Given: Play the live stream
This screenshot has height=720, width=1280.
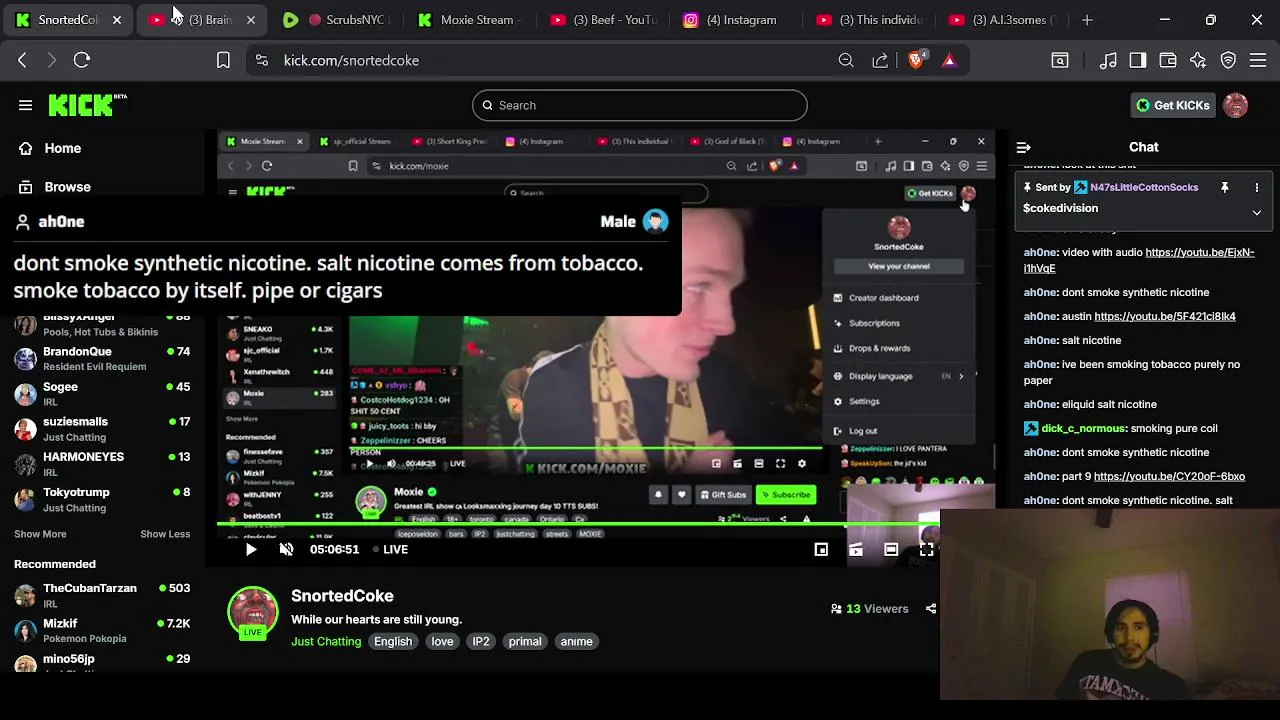Looking at the screenshot, I should (x=251, y=549).
